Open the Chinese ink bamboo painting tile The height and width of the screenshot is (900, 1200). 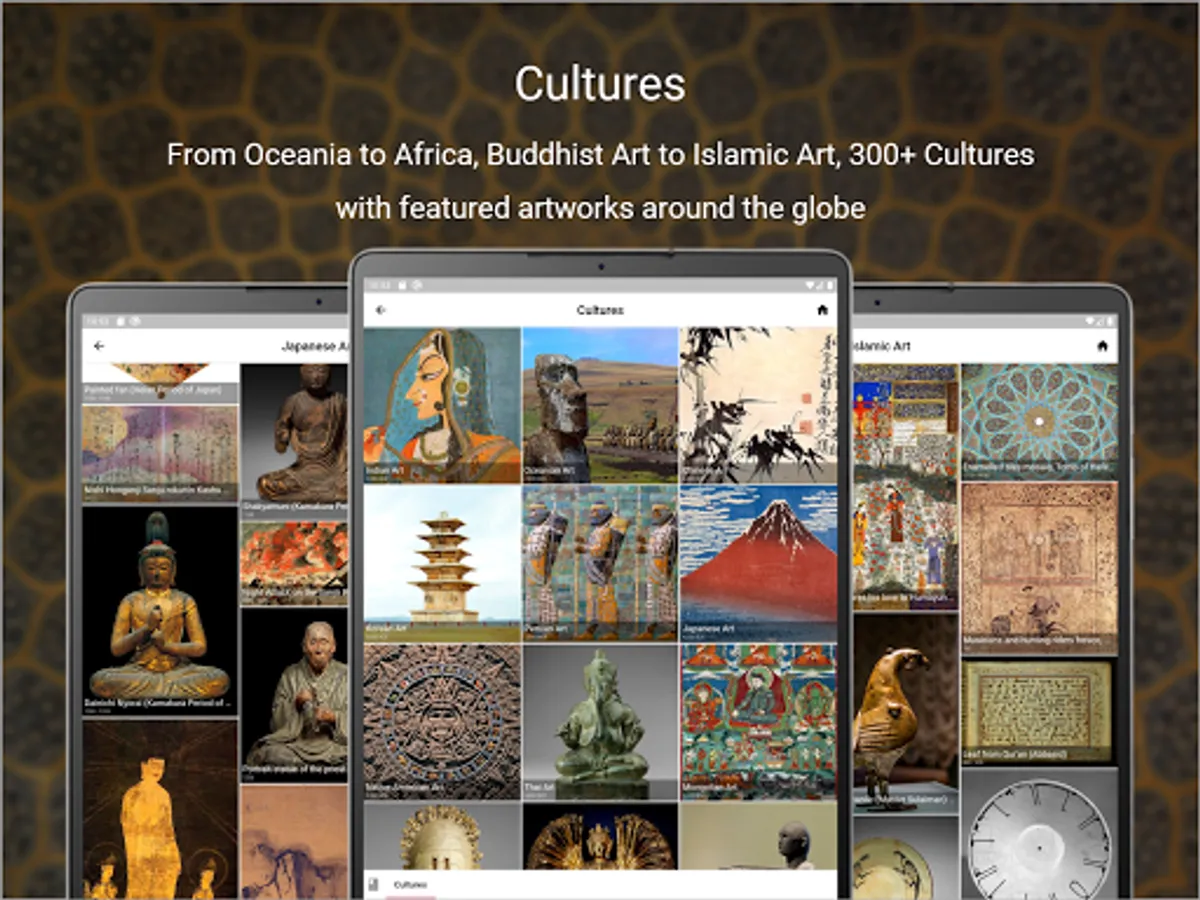pyautogui.click(x=758, y=405)
